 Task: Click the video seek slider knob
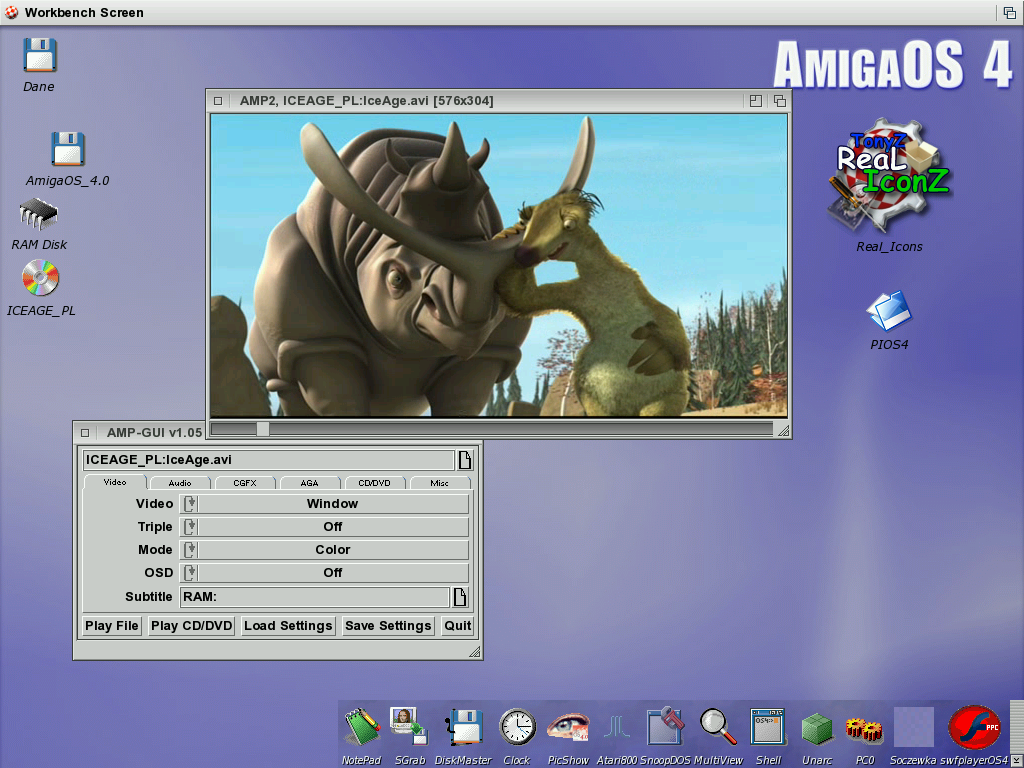click(x=263, y=429)
